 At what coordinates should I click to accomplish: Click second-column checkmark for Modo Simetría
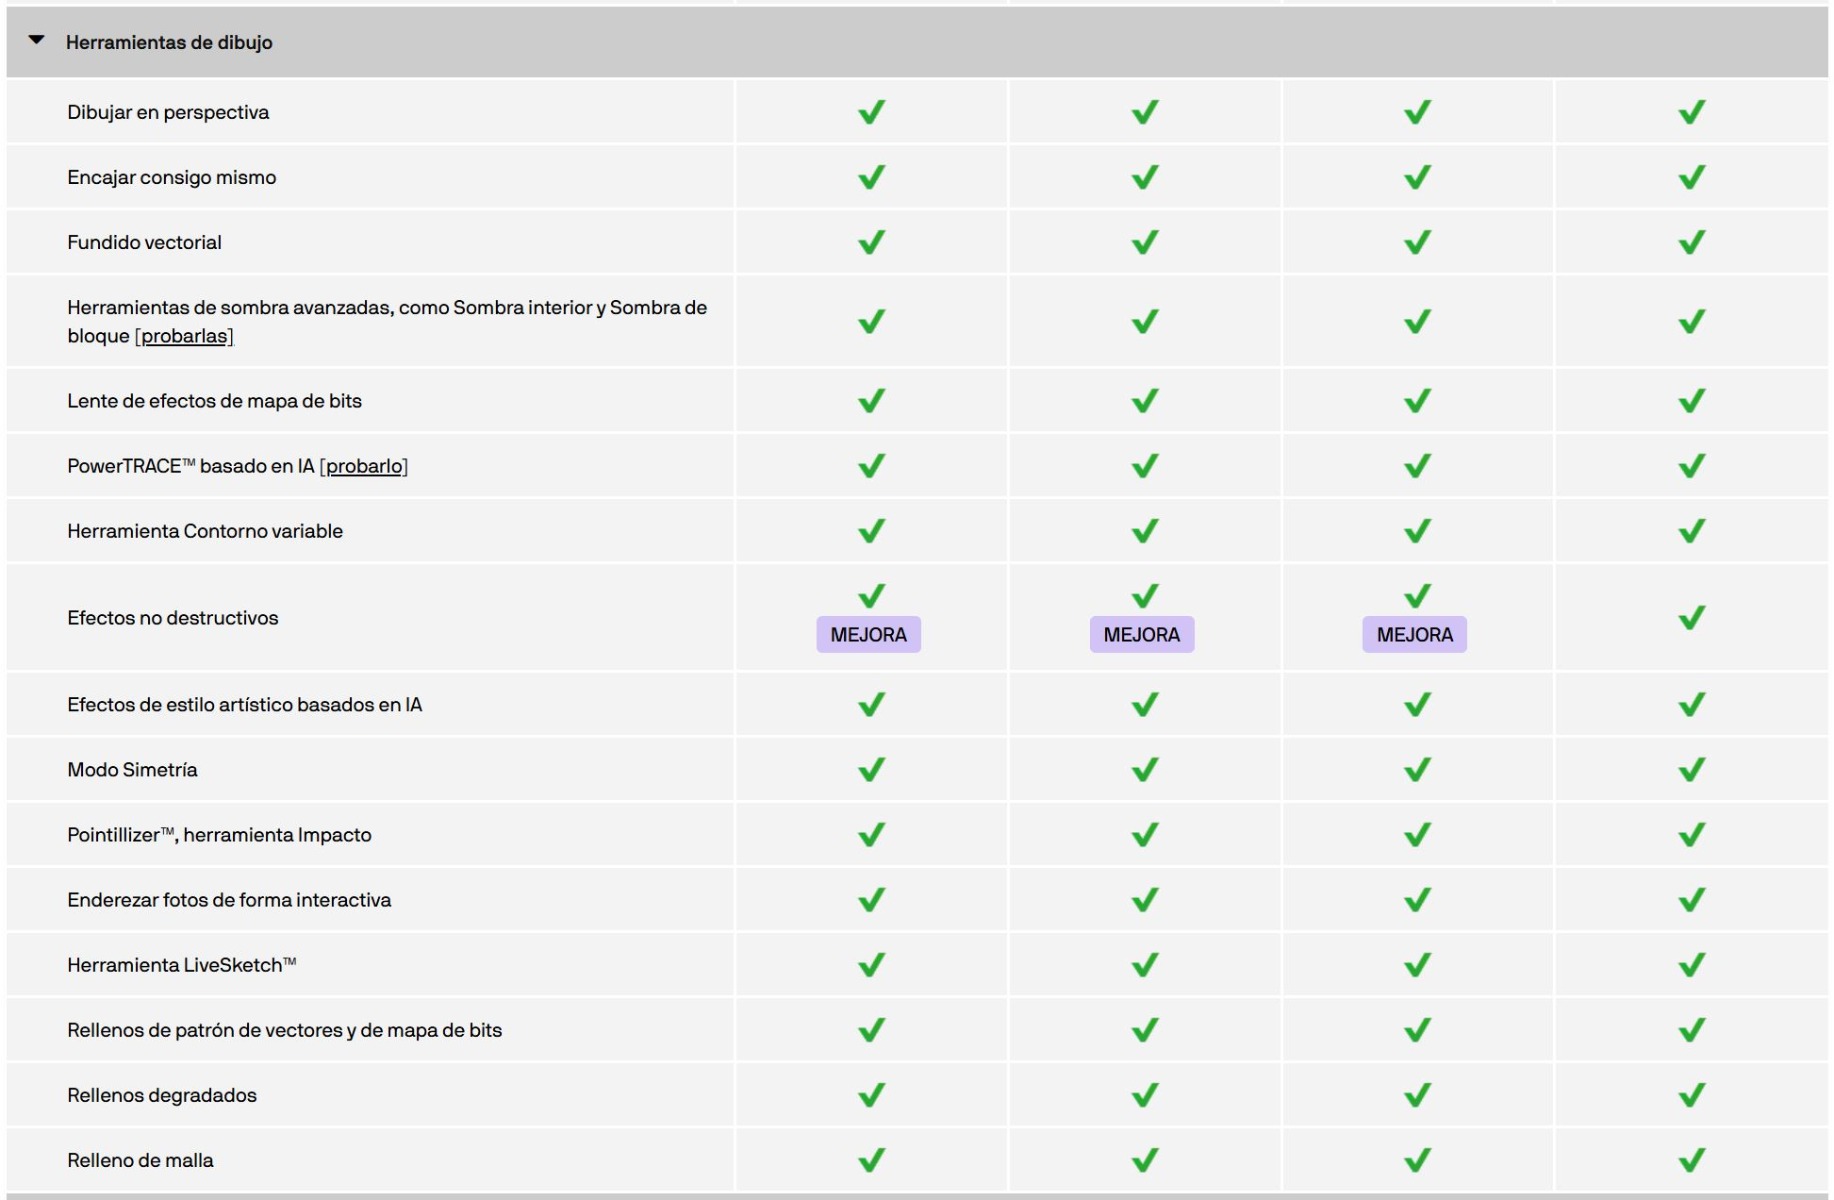pyautogui.click(x=1144, y=770)
